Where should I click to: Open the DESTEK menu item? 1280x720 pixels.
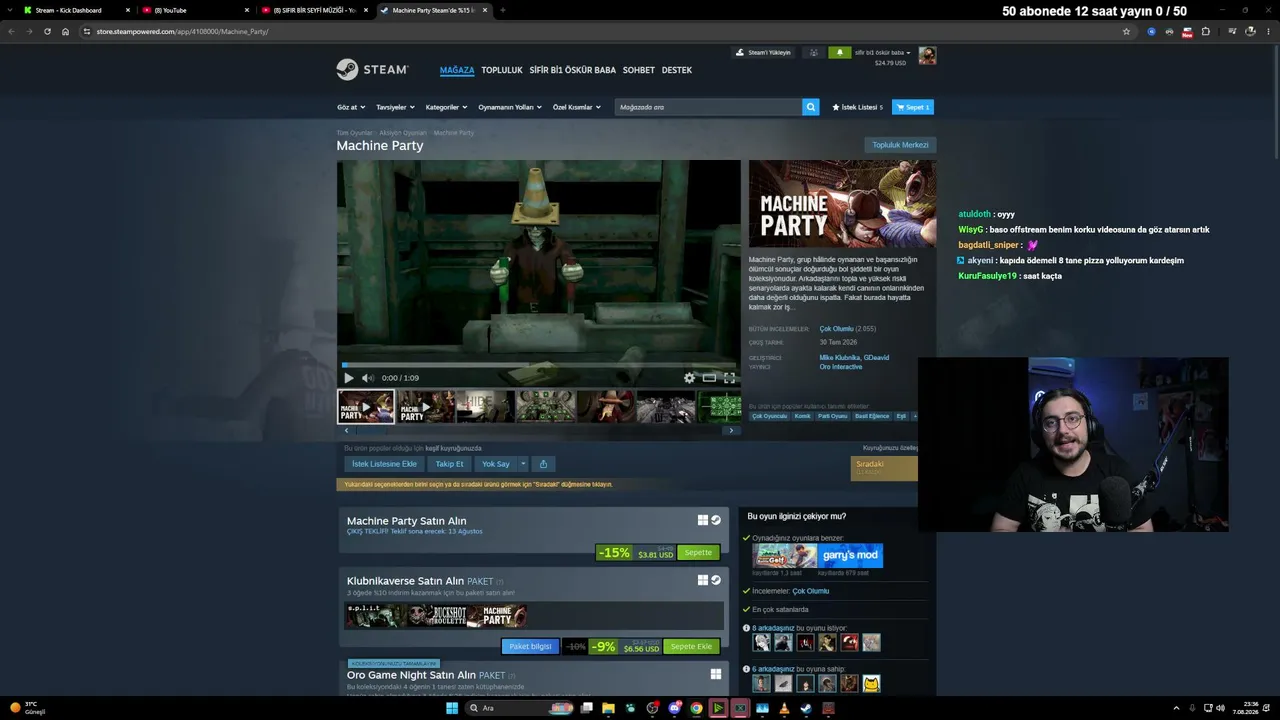tap(677, 70)
